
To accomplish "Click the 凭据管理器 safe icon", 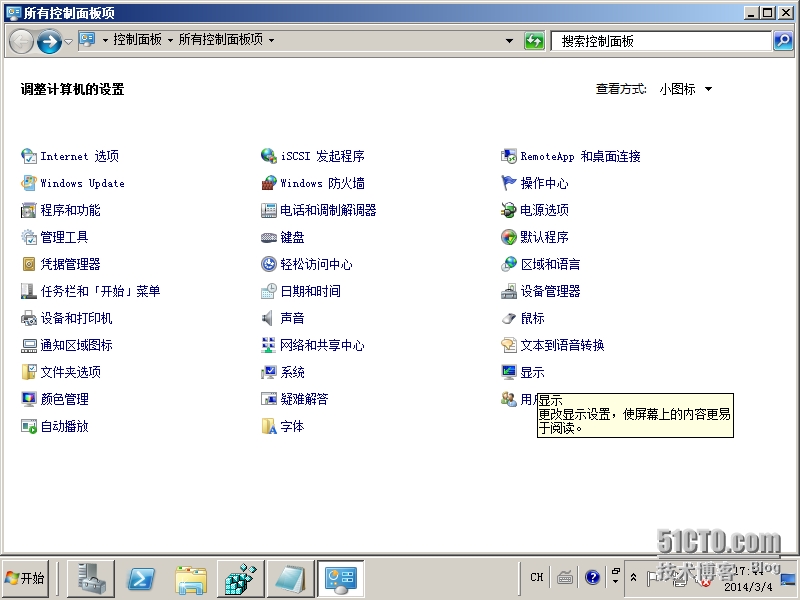I will (x=29, y=264).
